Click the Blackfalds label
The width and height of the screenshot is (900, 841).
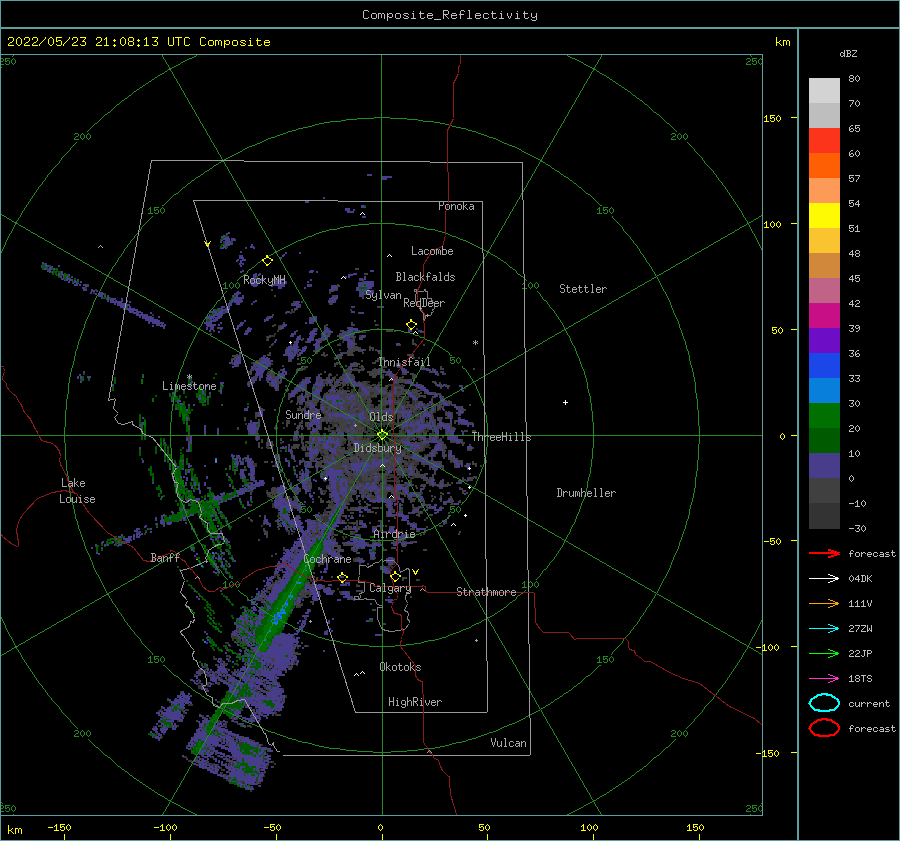425,277
